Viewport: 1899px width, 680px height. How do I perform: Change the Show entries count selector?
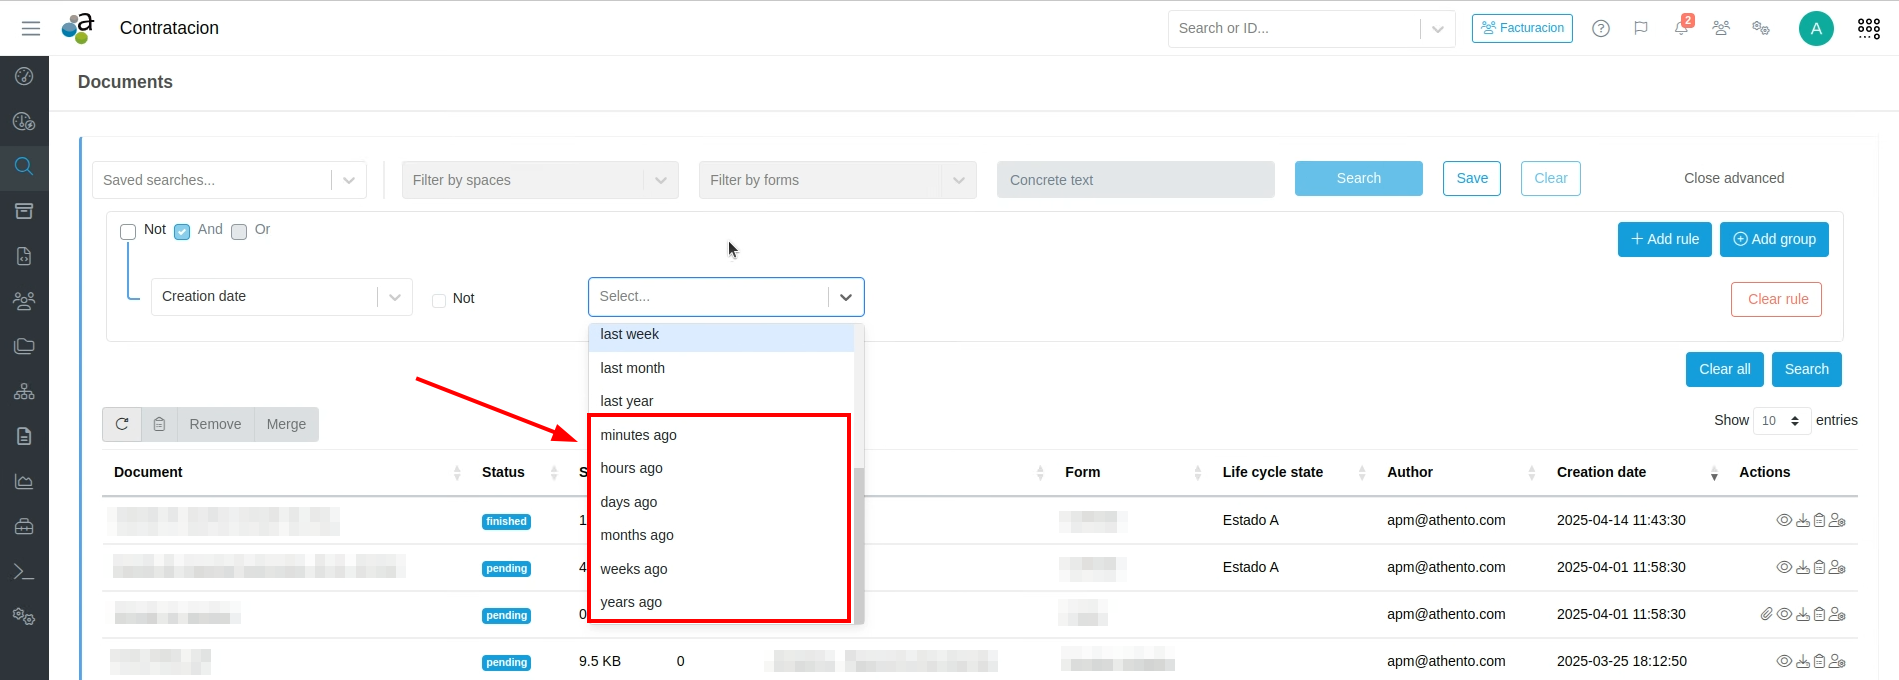pos(1781,421)
